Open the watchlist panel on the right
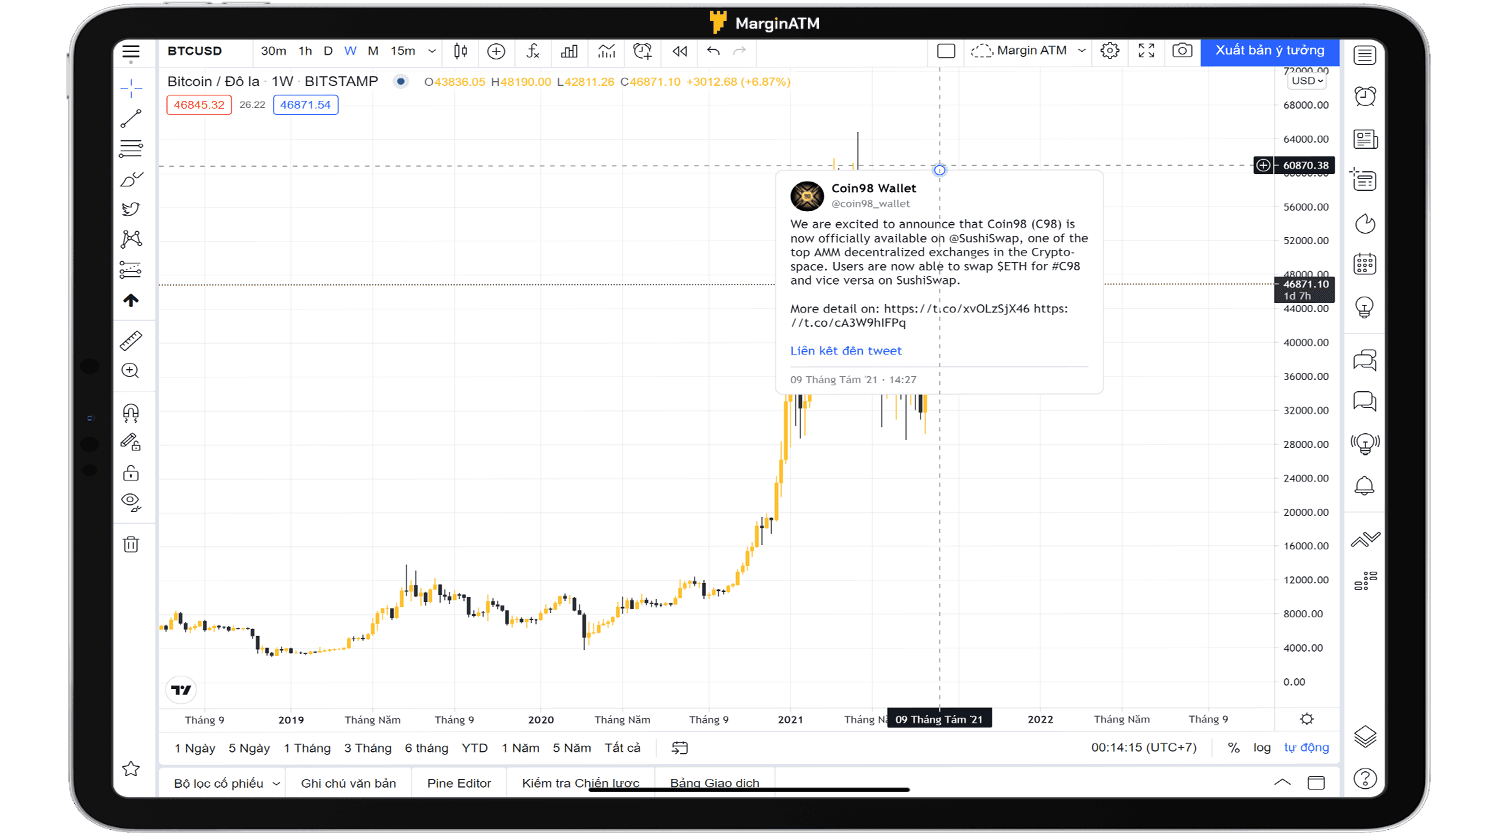The image size is (1500, 833). (1365, 55)
